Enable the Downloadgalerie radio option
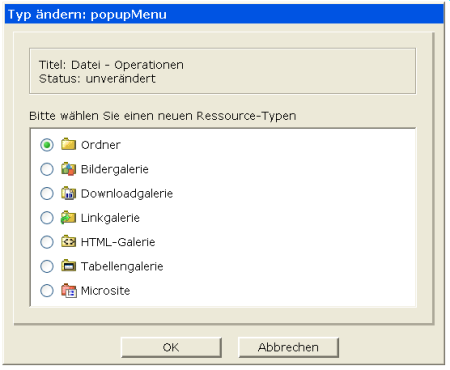This screenshot has height=370, width=450. [47, 193]
